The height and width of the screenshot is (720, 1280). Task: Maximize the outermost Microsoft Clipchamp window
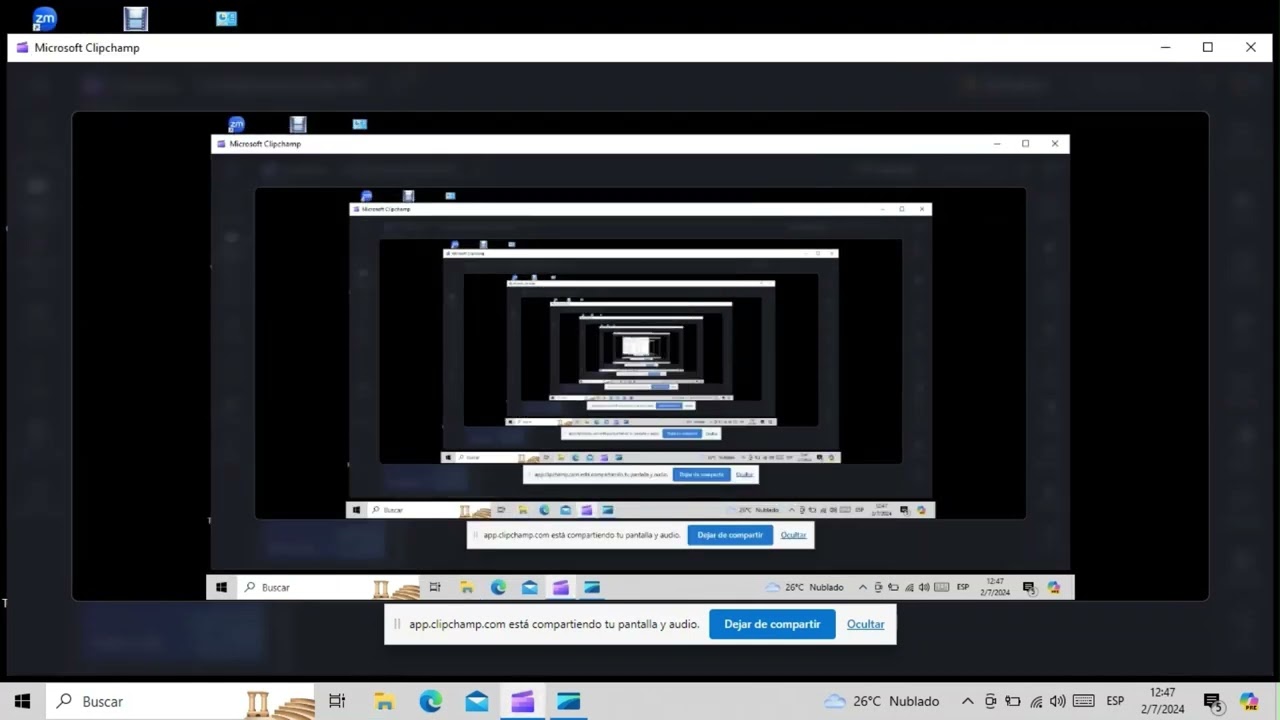point(1208,47)
